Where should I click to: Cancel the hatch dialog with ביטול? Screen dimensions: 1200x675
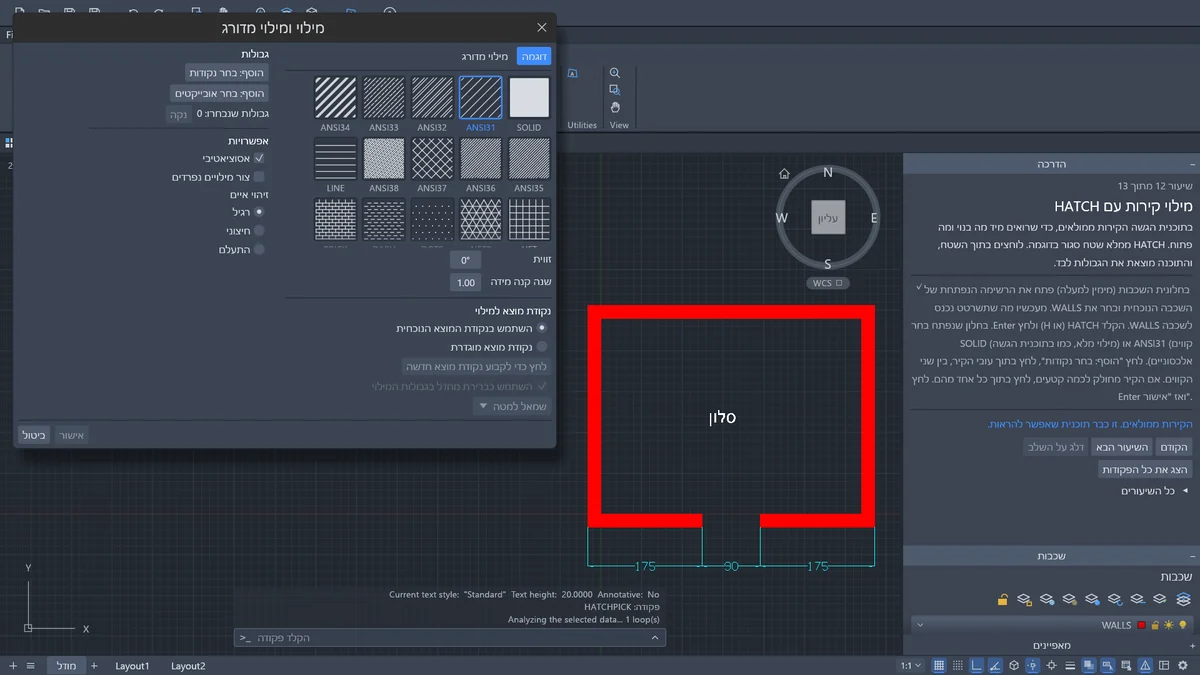(x=34, y=435)
